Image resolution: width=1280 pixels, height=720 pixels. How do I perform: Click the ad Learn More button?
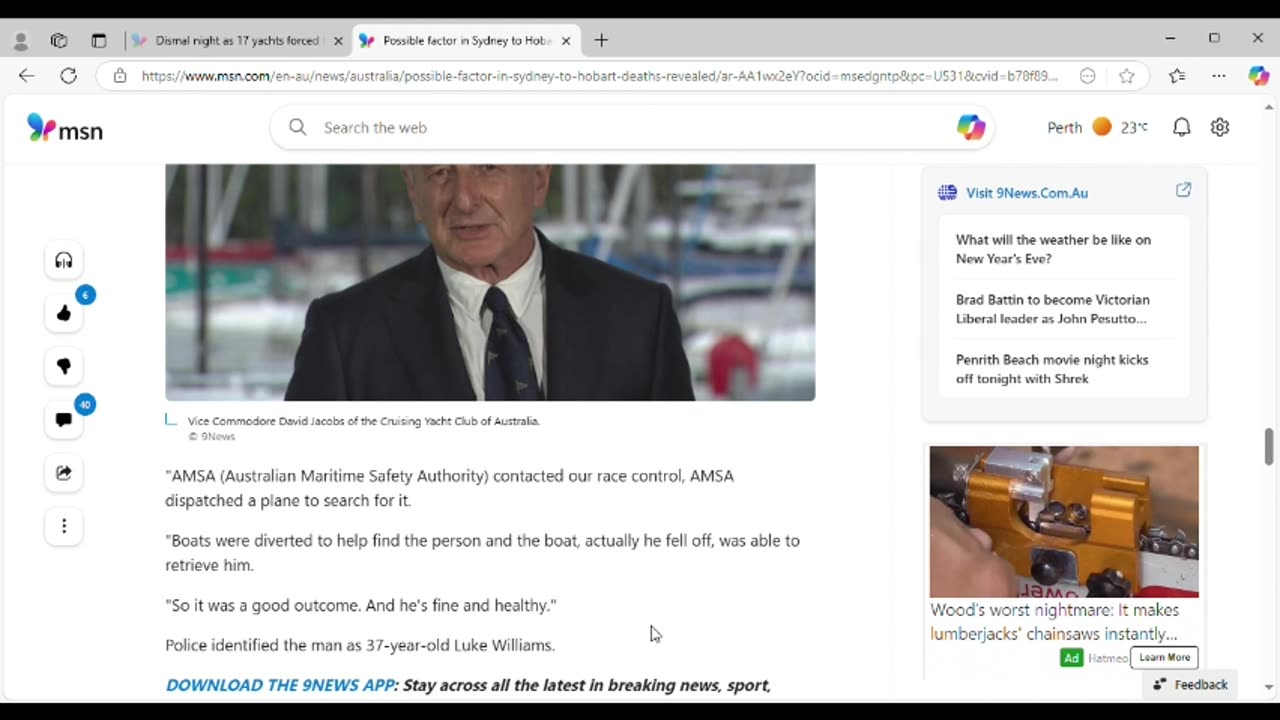1164,657
